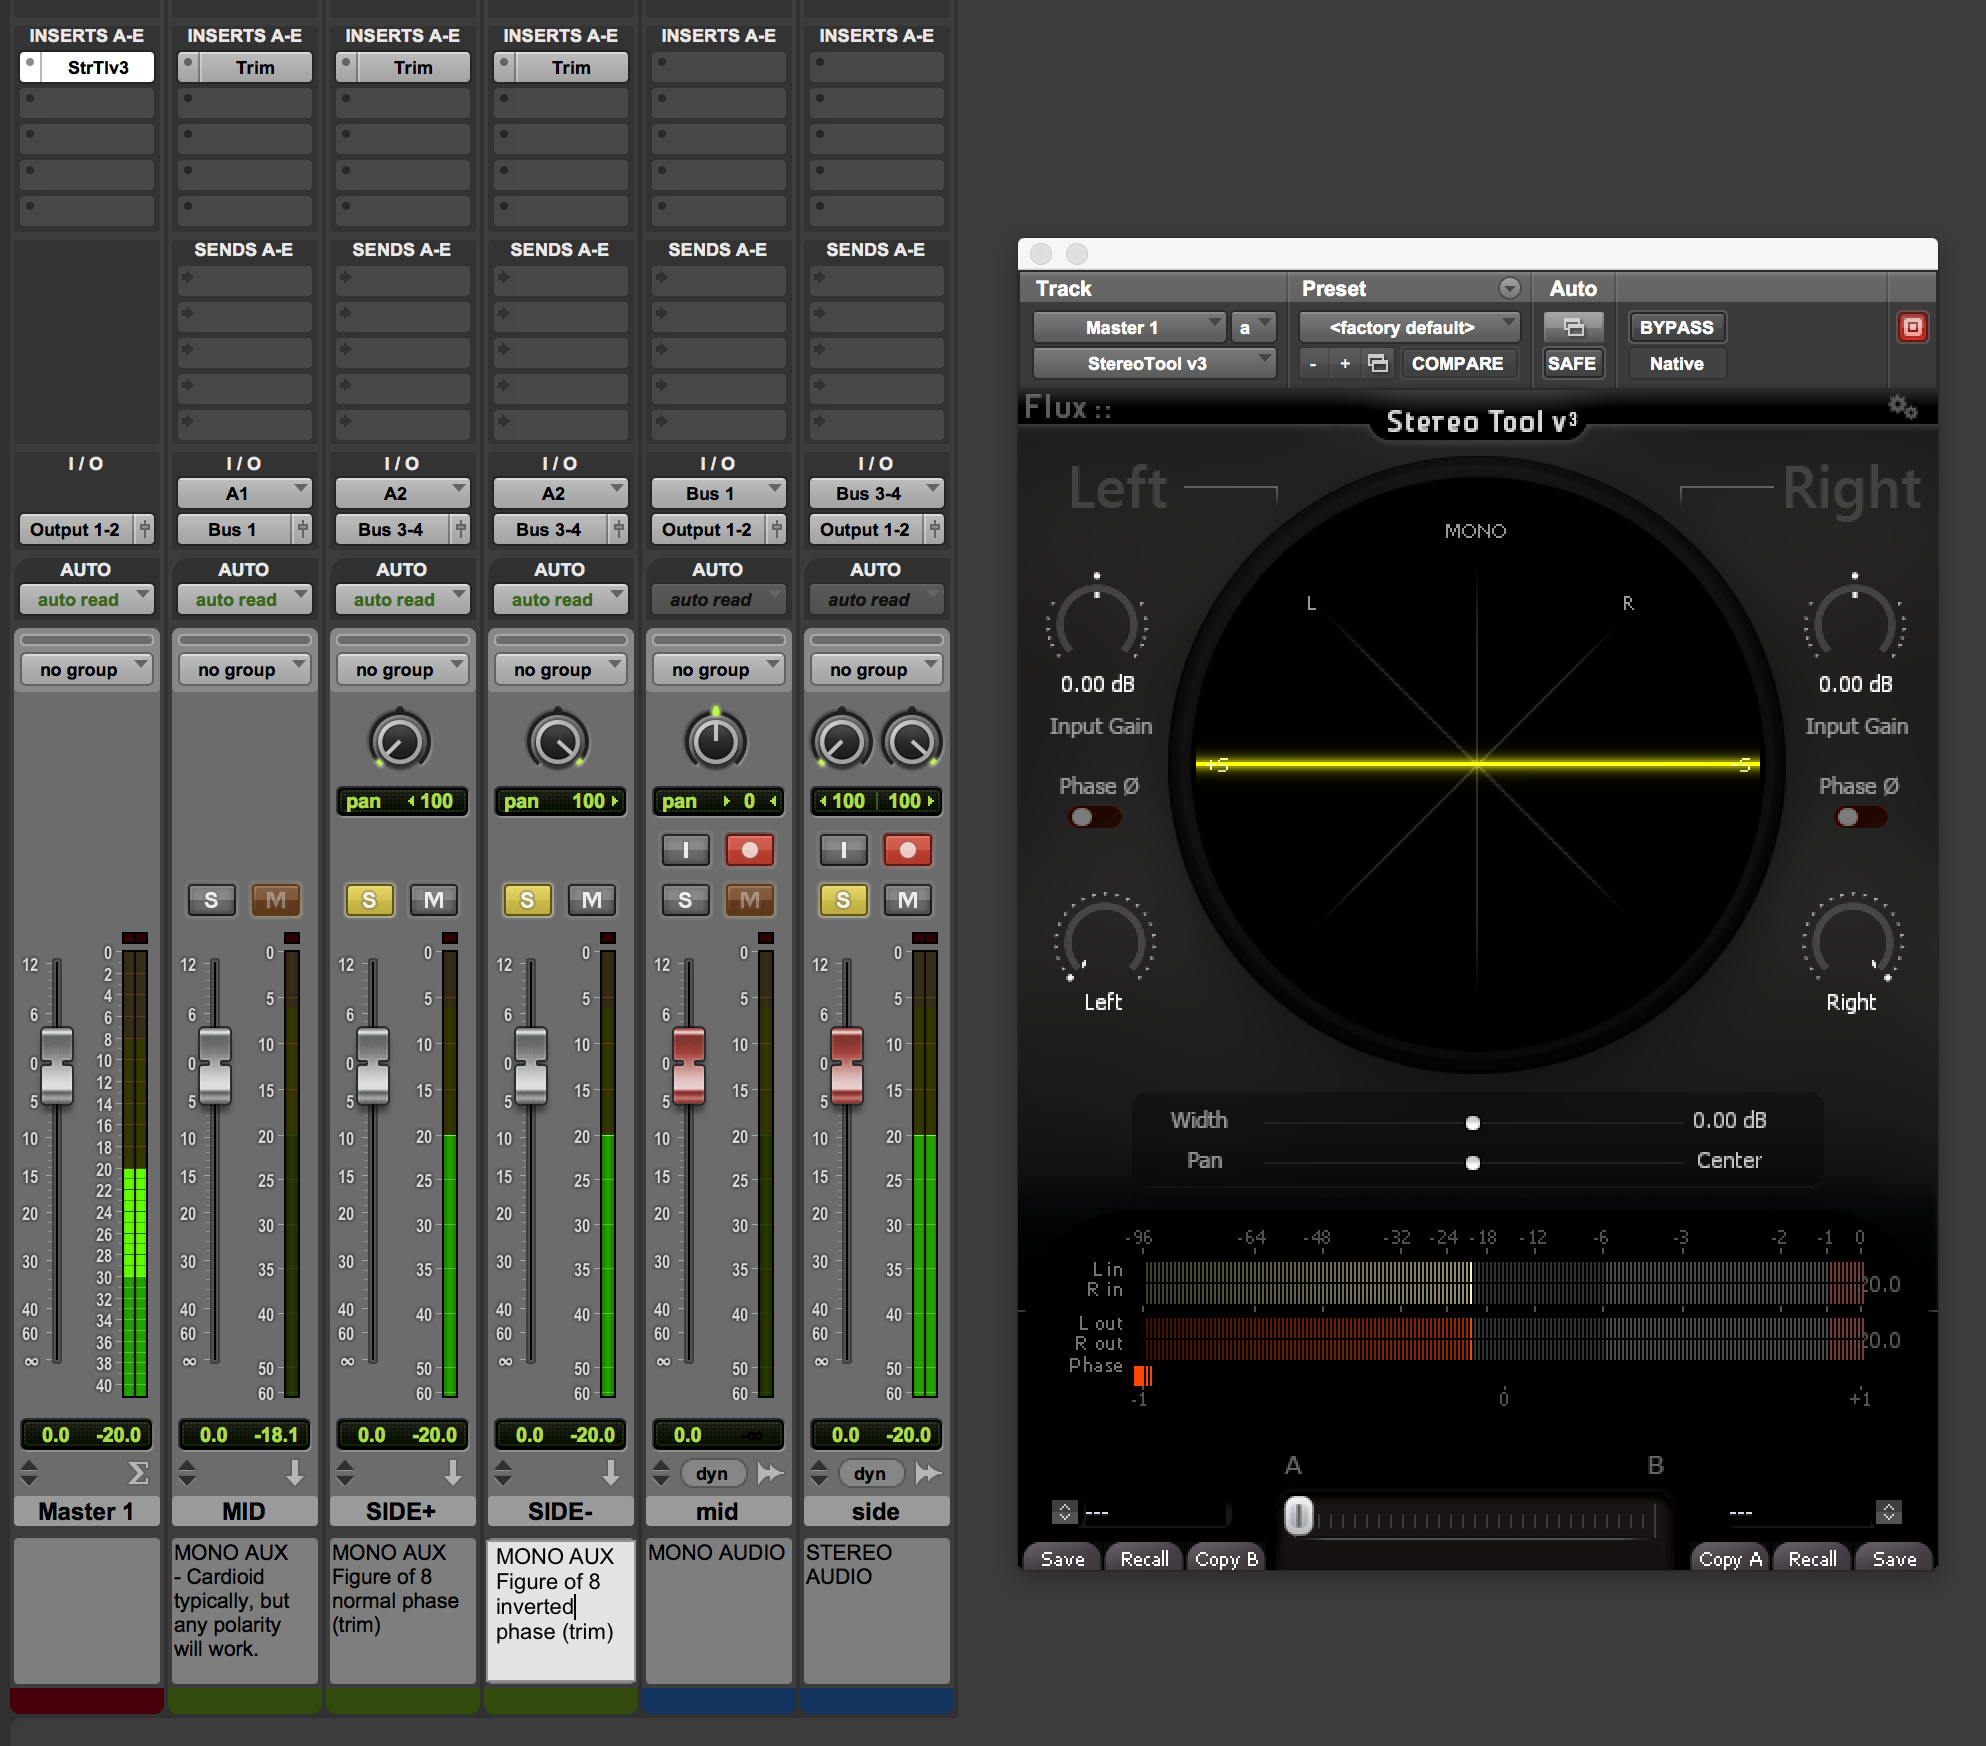This screenshot has width=1986, height=1746.
Task: Click Save button on A side
Action: [x=1062, y=1558]
